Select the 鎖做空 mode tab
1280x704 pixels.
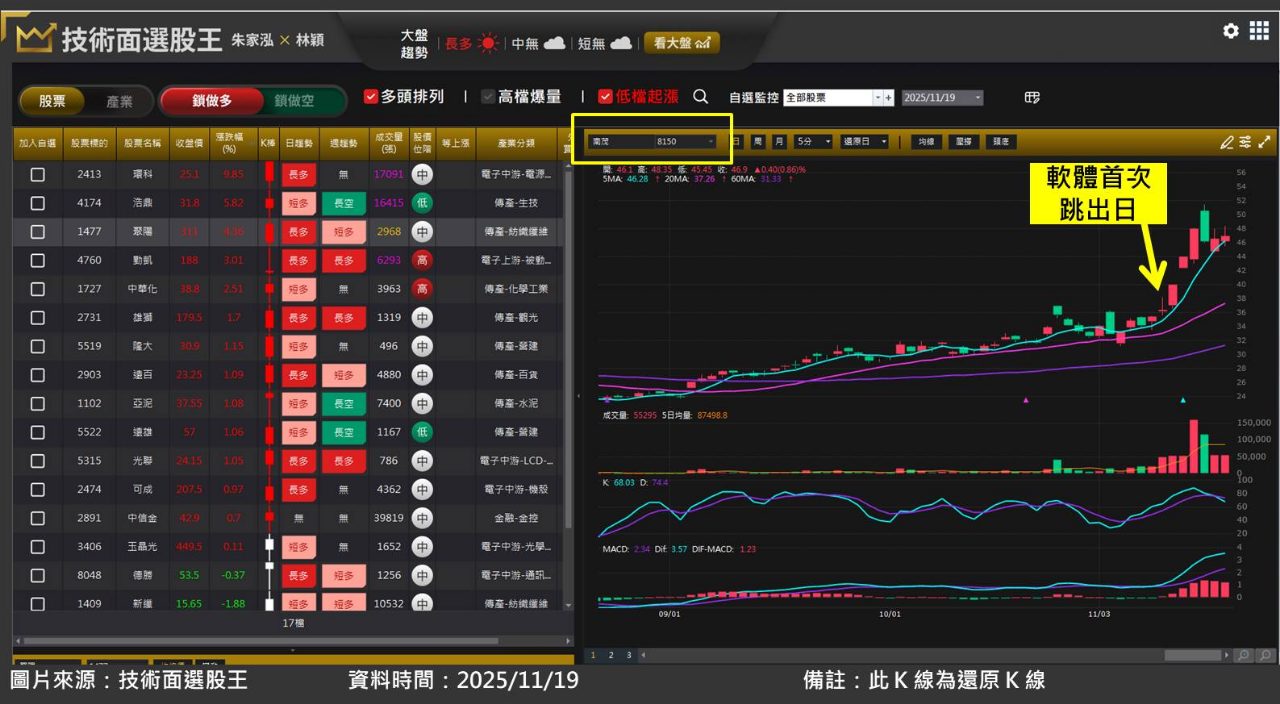(295, 101)
